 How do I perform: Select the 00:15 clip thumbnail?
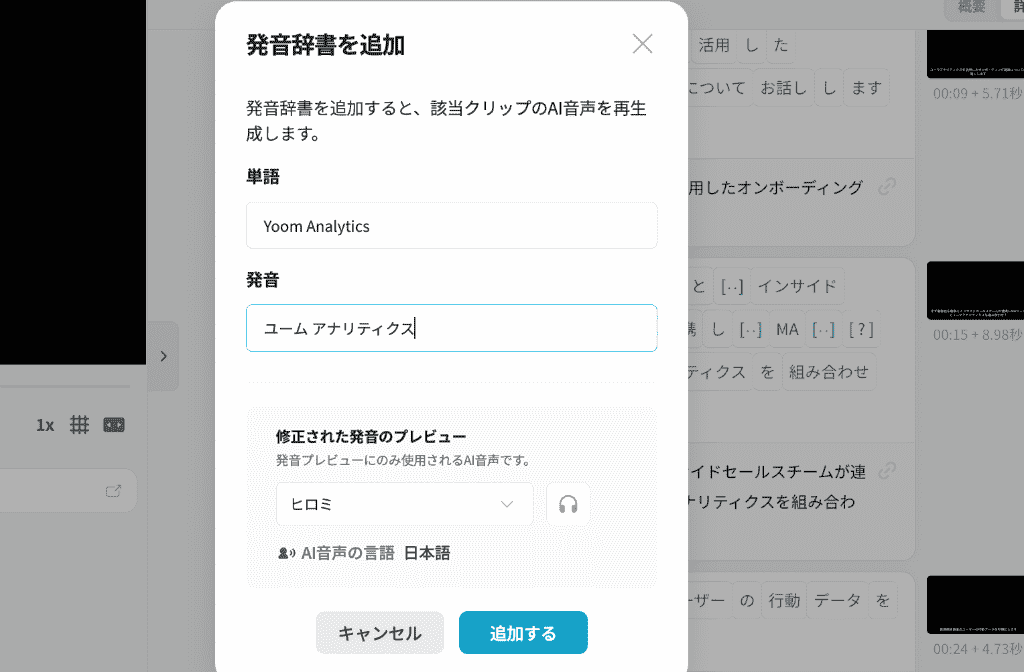(976, 291)
